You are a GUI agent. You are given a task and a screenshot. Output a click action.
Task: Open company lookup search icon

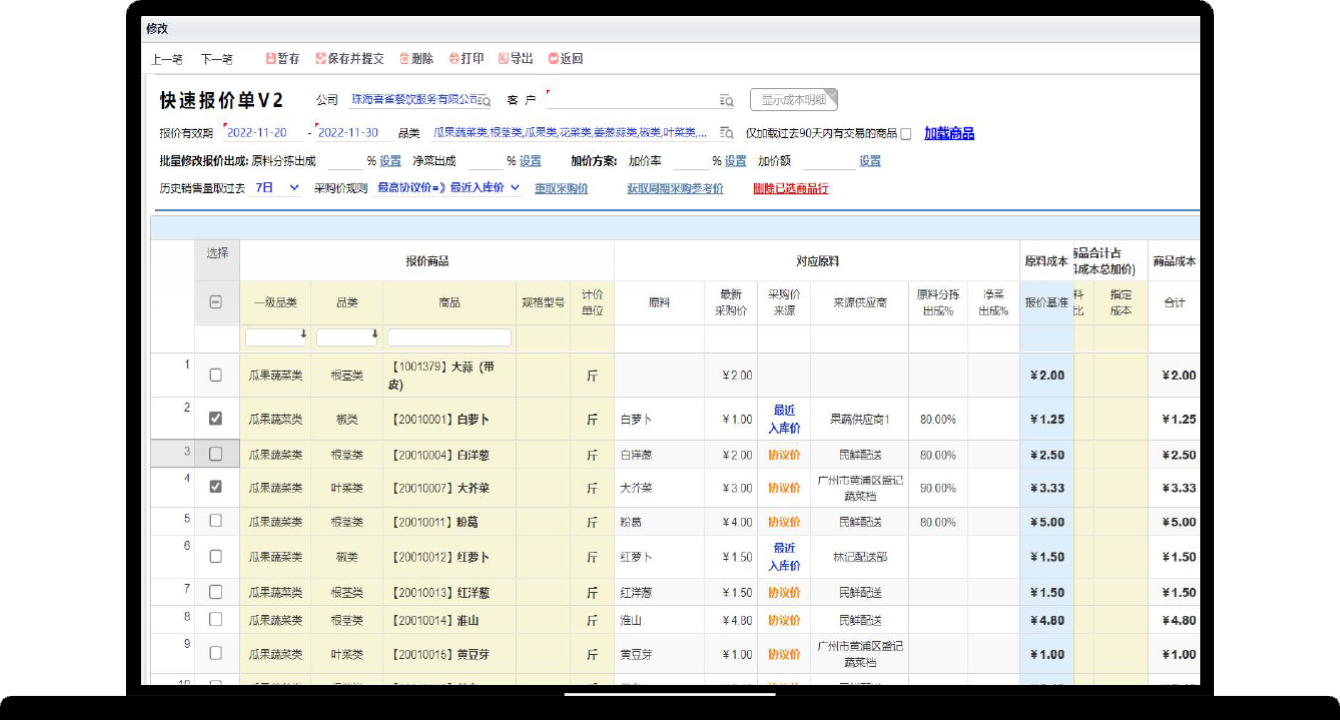click(484, 100)
